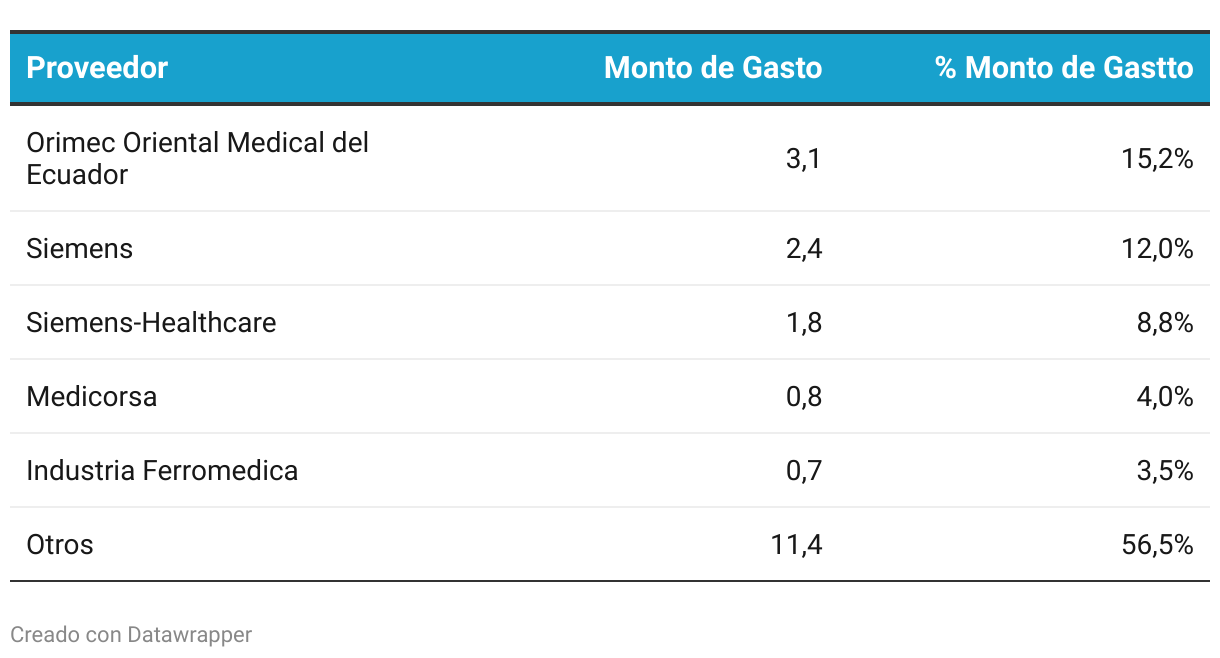The height and width of the screenshot is (658, 1220).
Task: Click the 0,8 amount for Medicorsa
Action: coord(804,396)
